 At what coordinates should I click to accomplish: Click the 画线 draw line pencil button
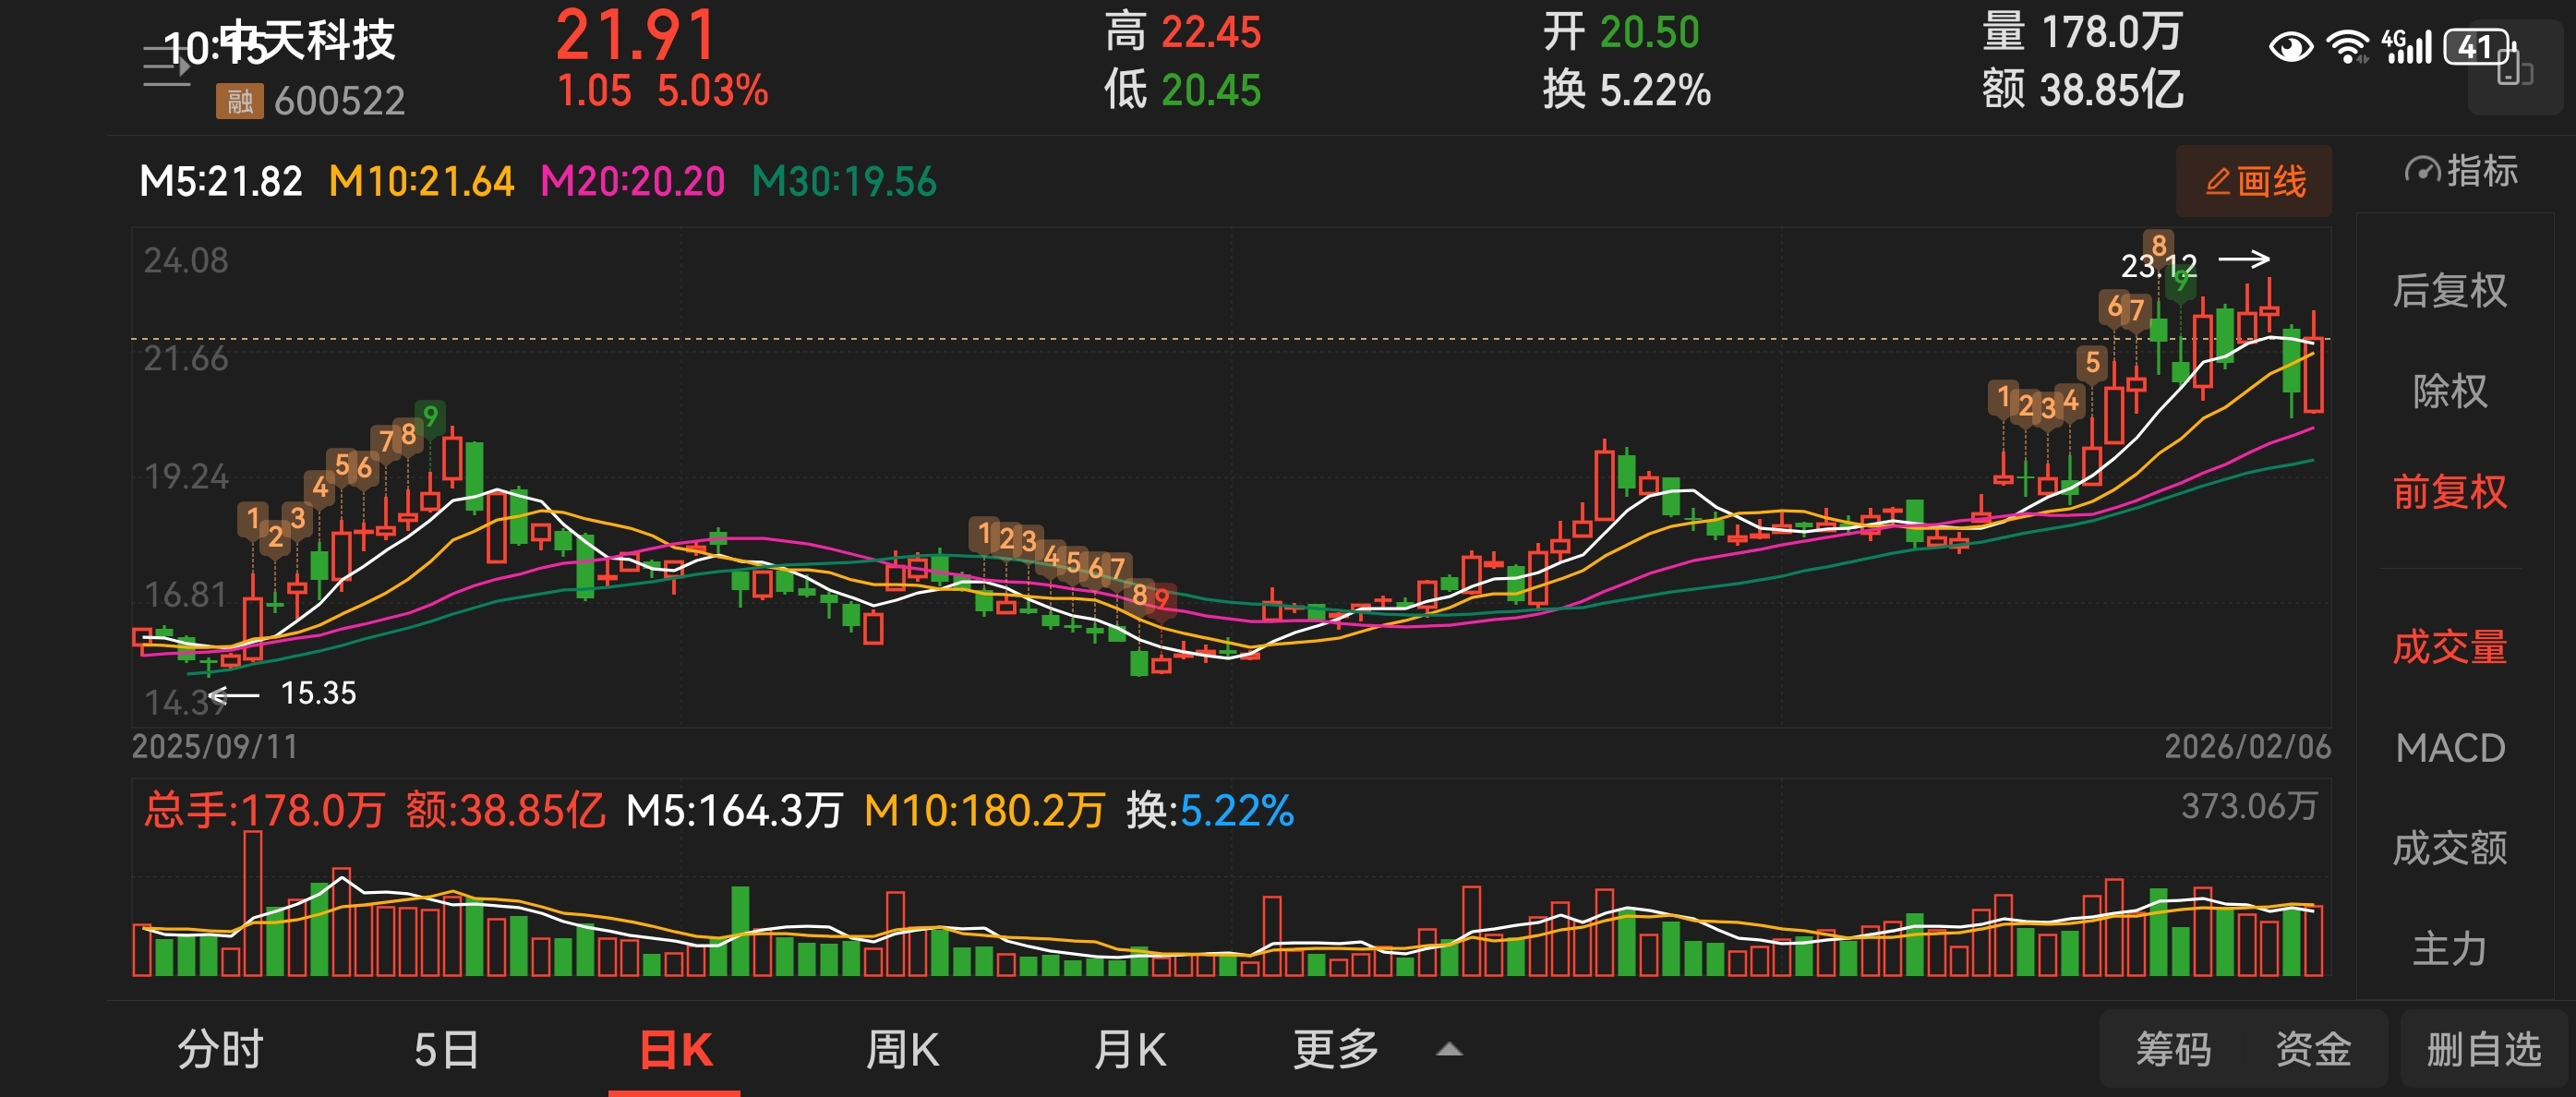(2253, 182)
